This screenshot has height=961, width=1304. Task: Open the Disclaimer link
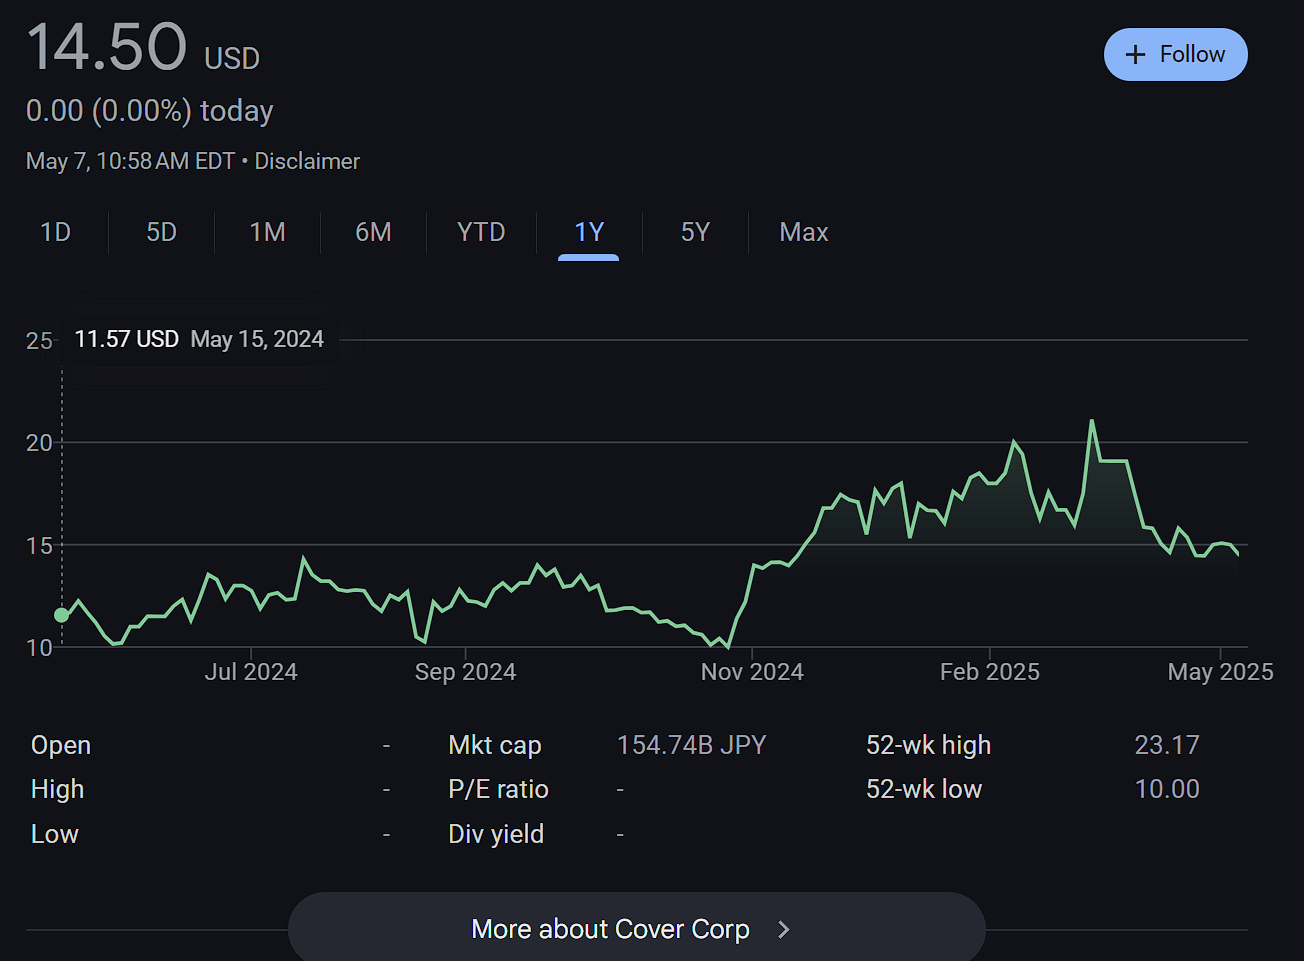[x=307, y=161]
